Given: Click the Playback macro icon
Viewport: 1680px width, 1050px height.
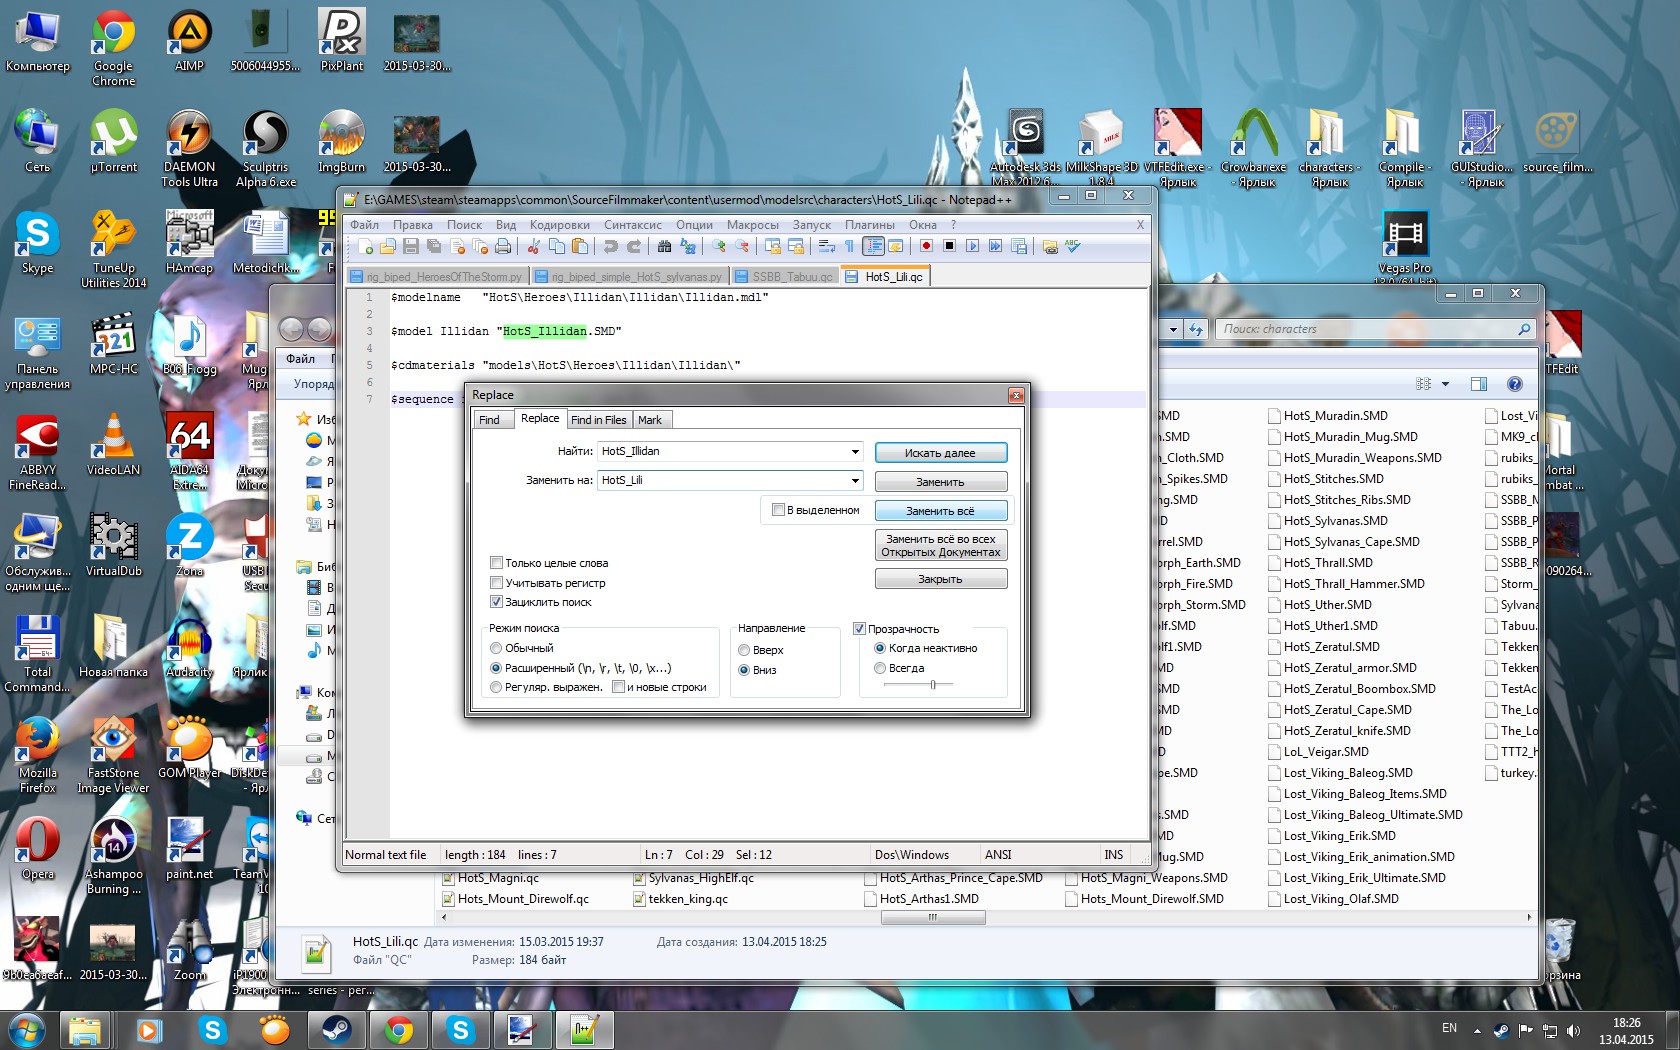Looking at the screenshot, I should 973,246.
